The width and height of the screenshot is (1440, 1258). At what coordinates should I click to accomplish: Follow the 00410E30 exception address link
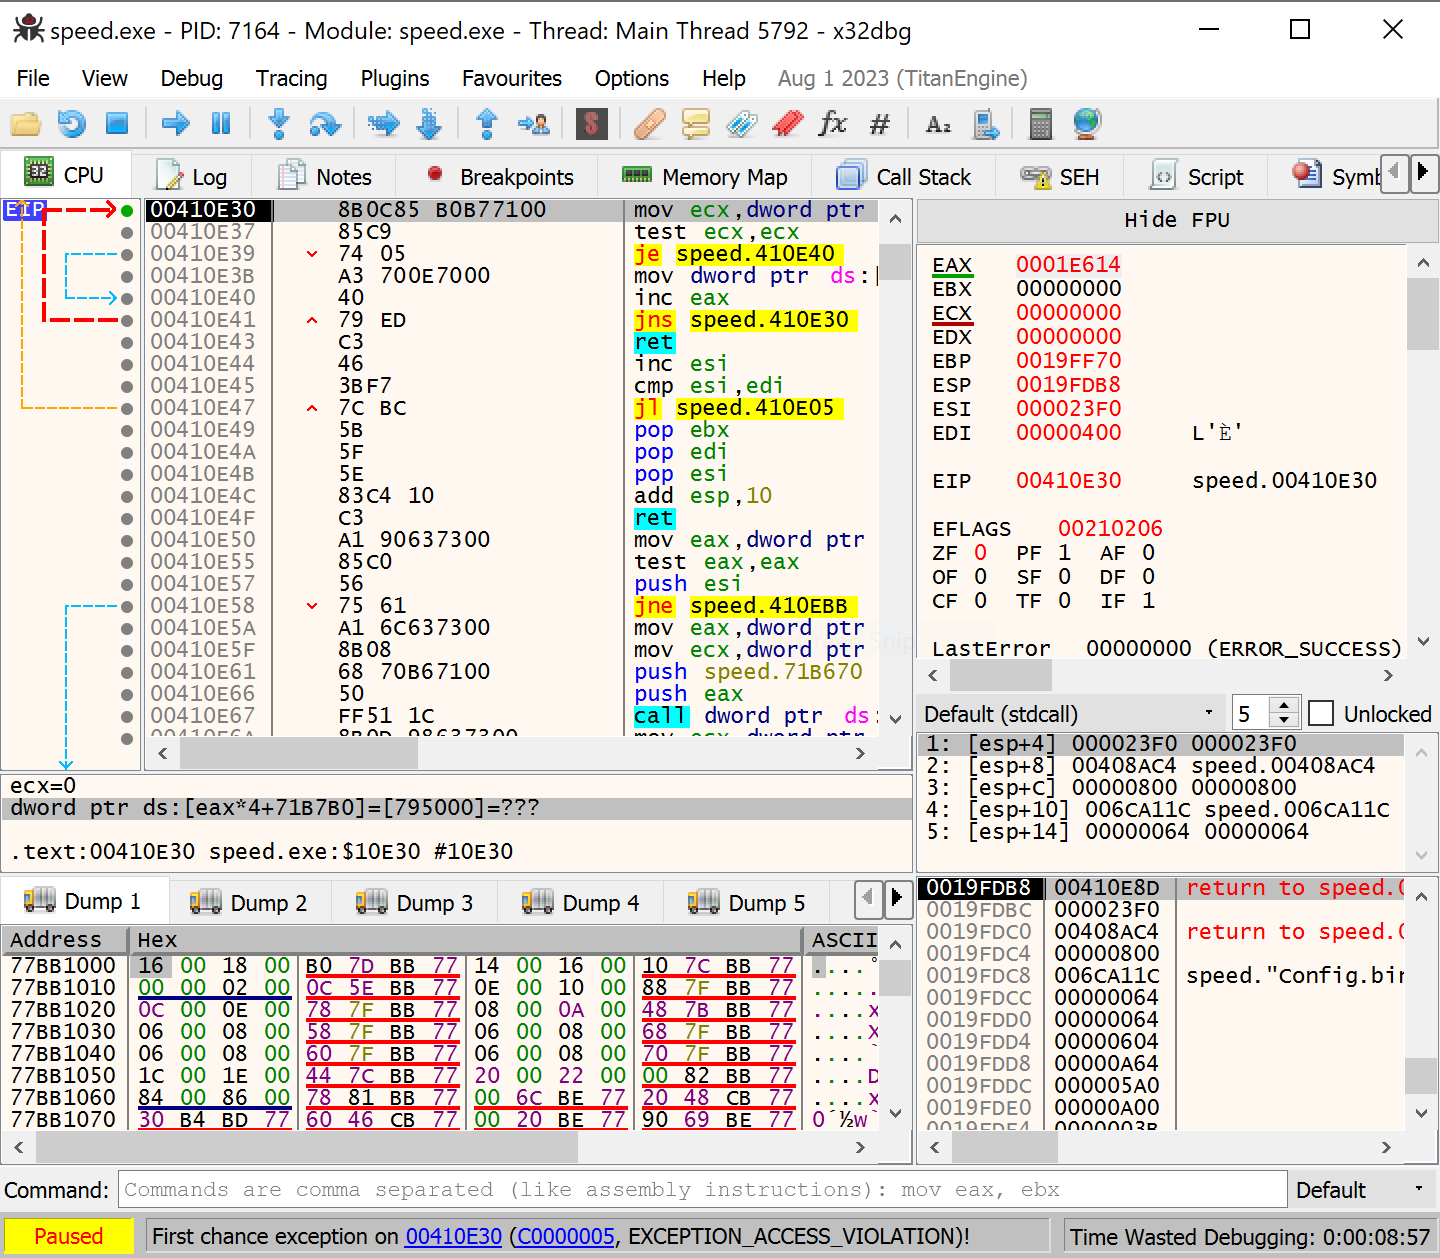click(x=453, y=1236)
